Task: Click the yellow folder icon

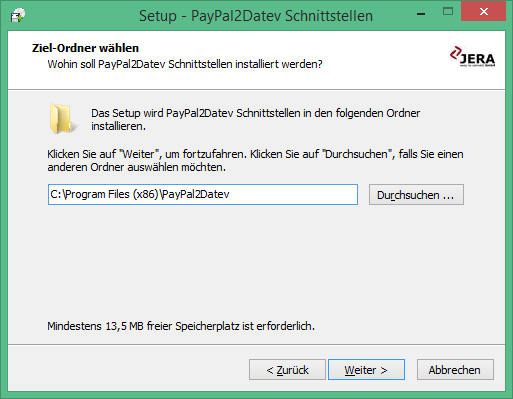Action: [x=62, y=119]
